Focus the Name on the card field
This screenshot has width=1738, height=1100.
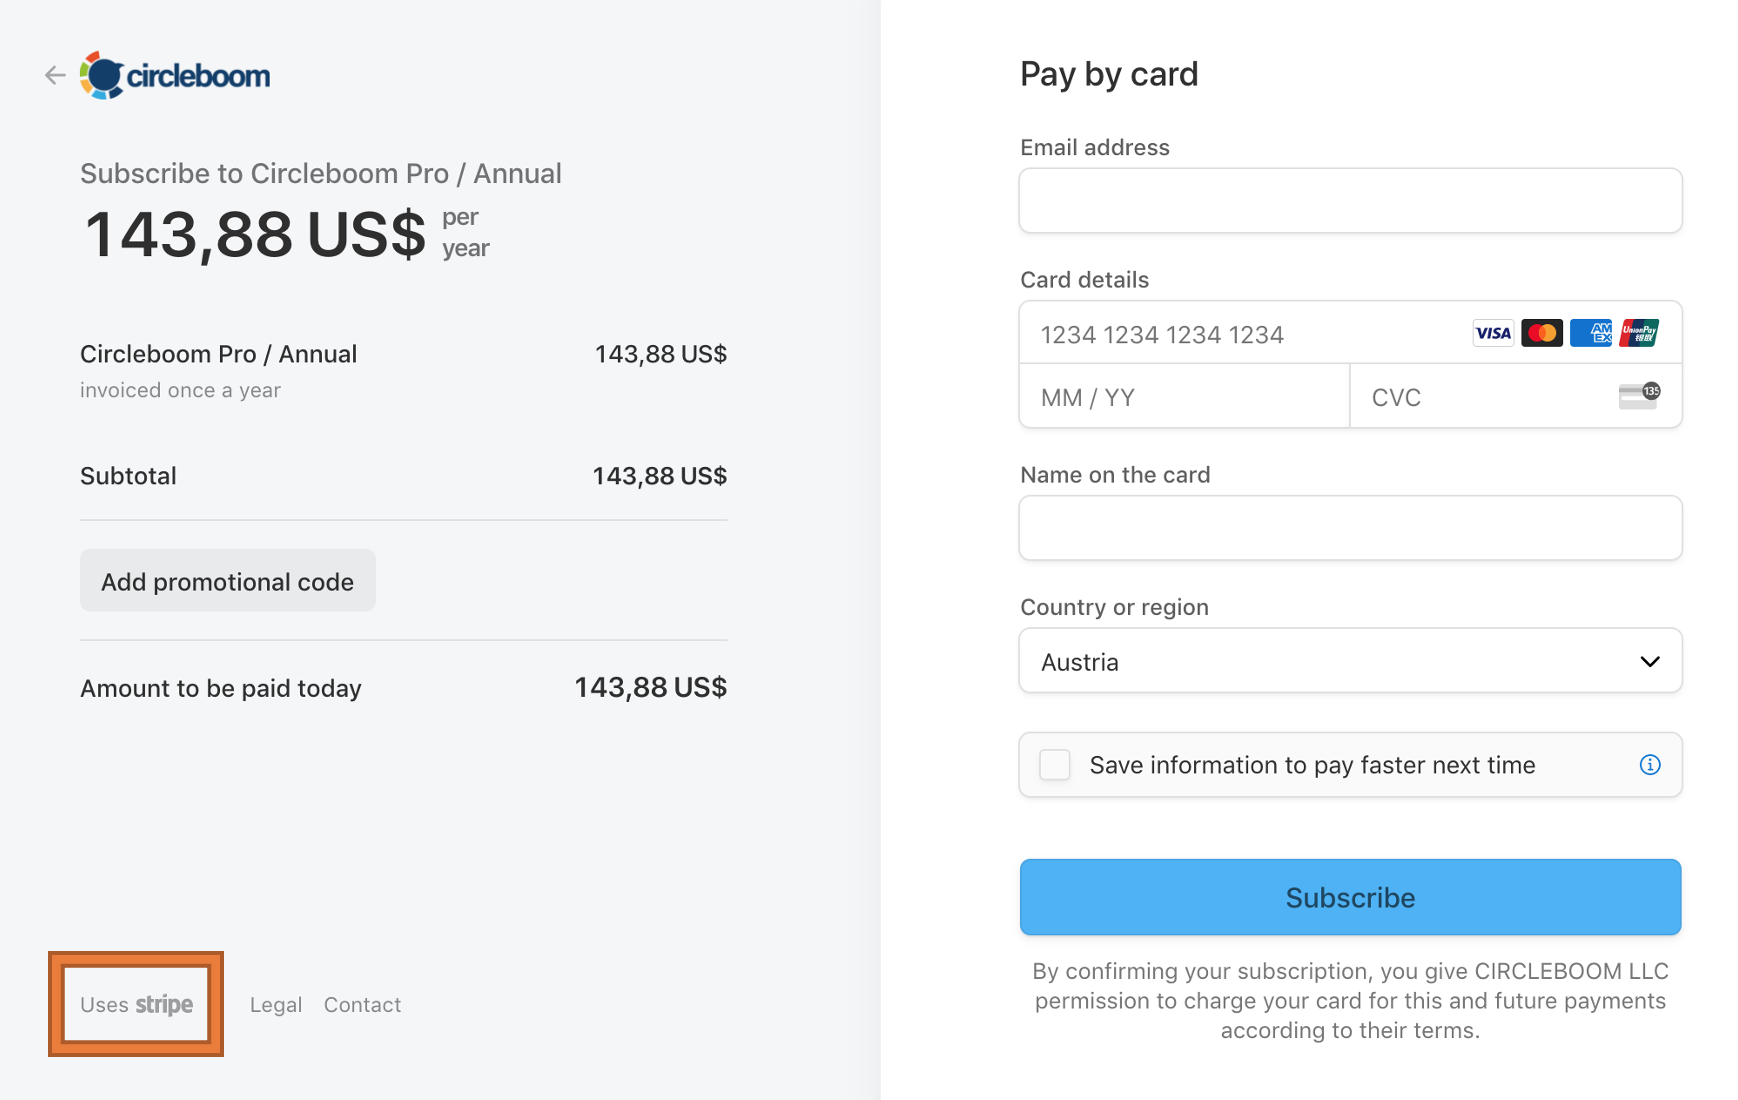tap(1350, 528)
